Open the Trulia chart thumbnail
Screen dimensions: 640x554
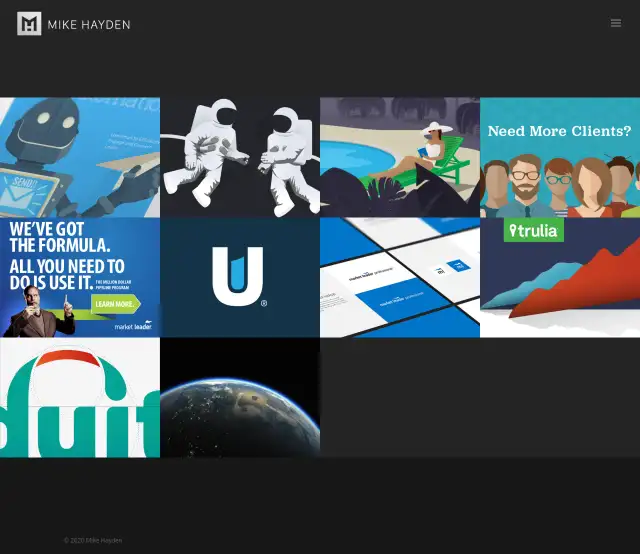pyautogui.click(x=560, y=277)
